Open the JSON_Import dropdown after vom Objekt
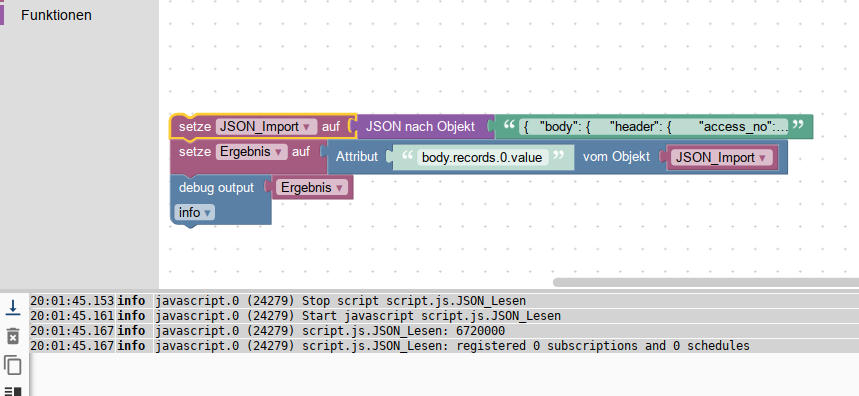Viewport: 859px width, 396px height. (x=721, y=158)
